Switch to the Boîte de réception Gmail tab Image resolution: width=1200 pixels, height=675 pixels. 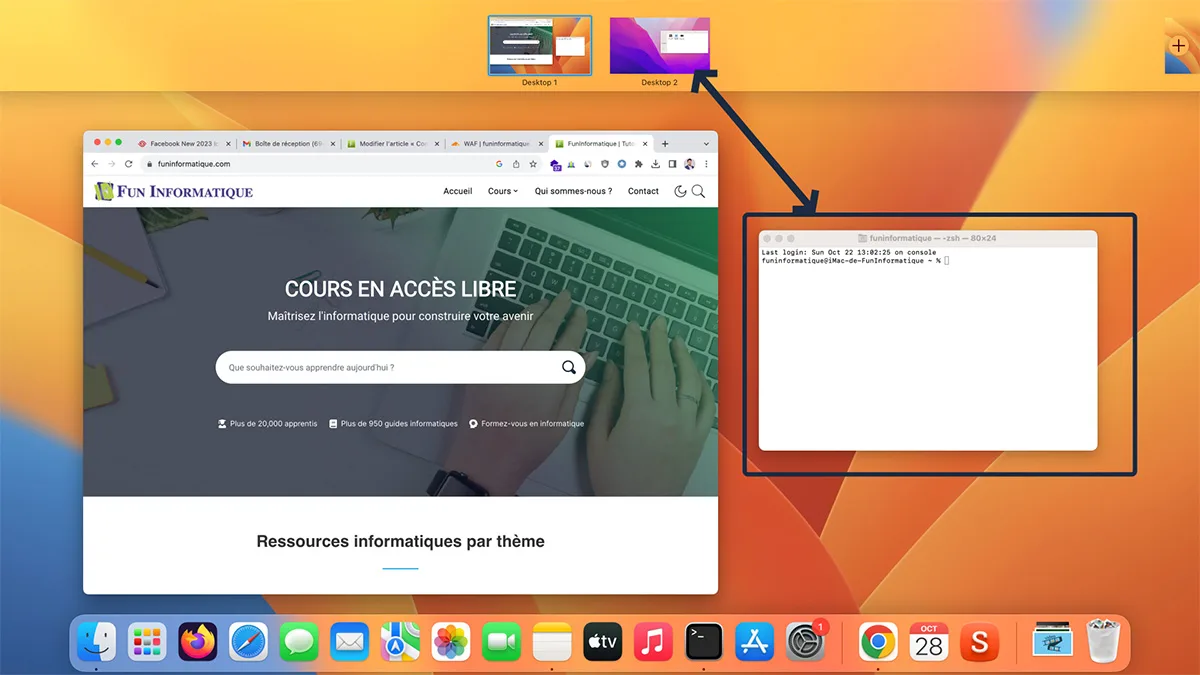pos(288,144)
